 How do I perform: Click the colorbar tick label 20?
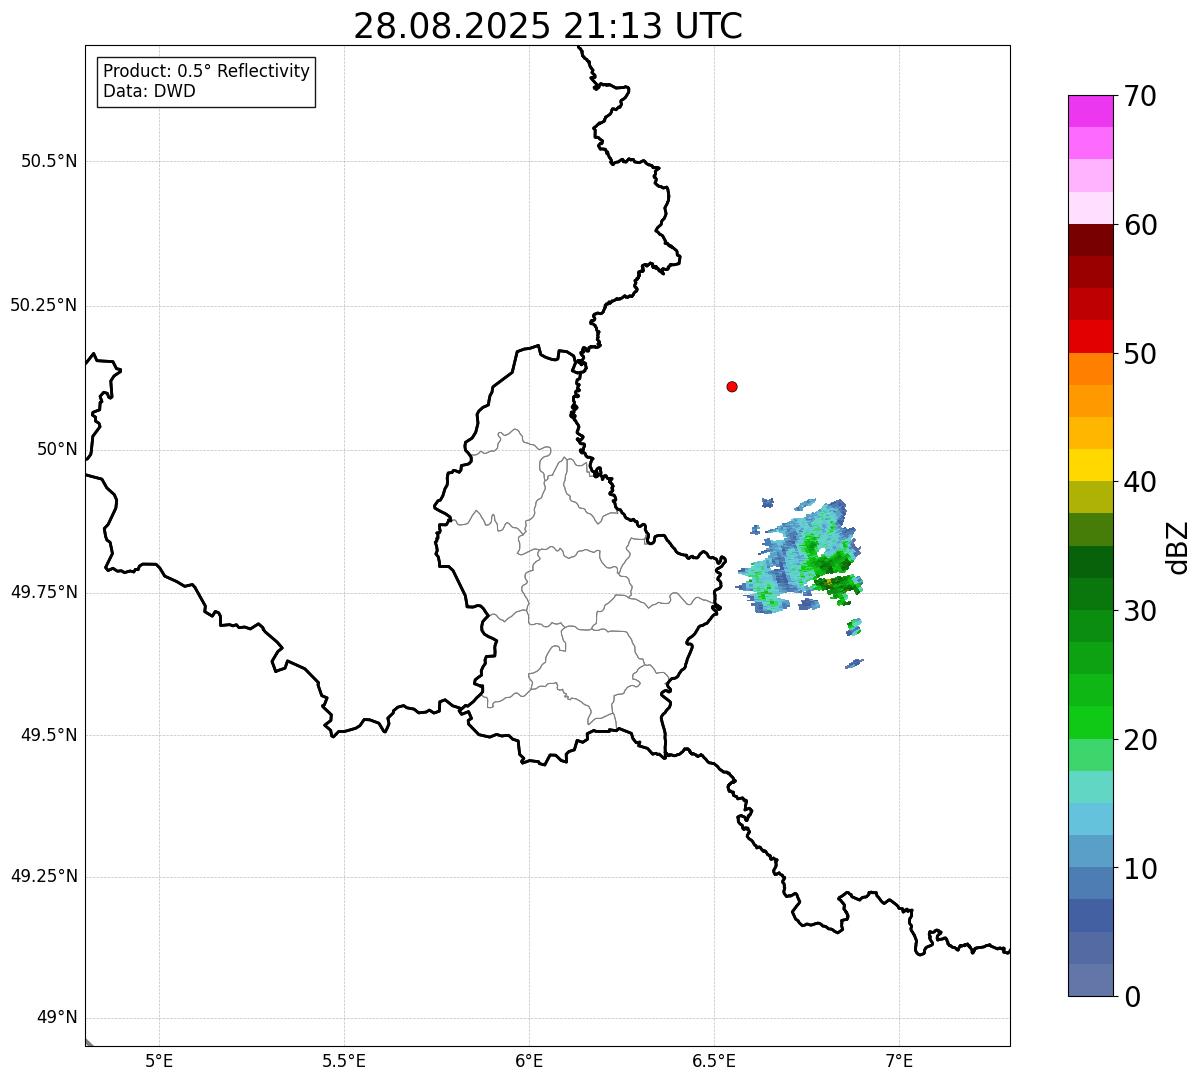click(x=1140, y=740)
